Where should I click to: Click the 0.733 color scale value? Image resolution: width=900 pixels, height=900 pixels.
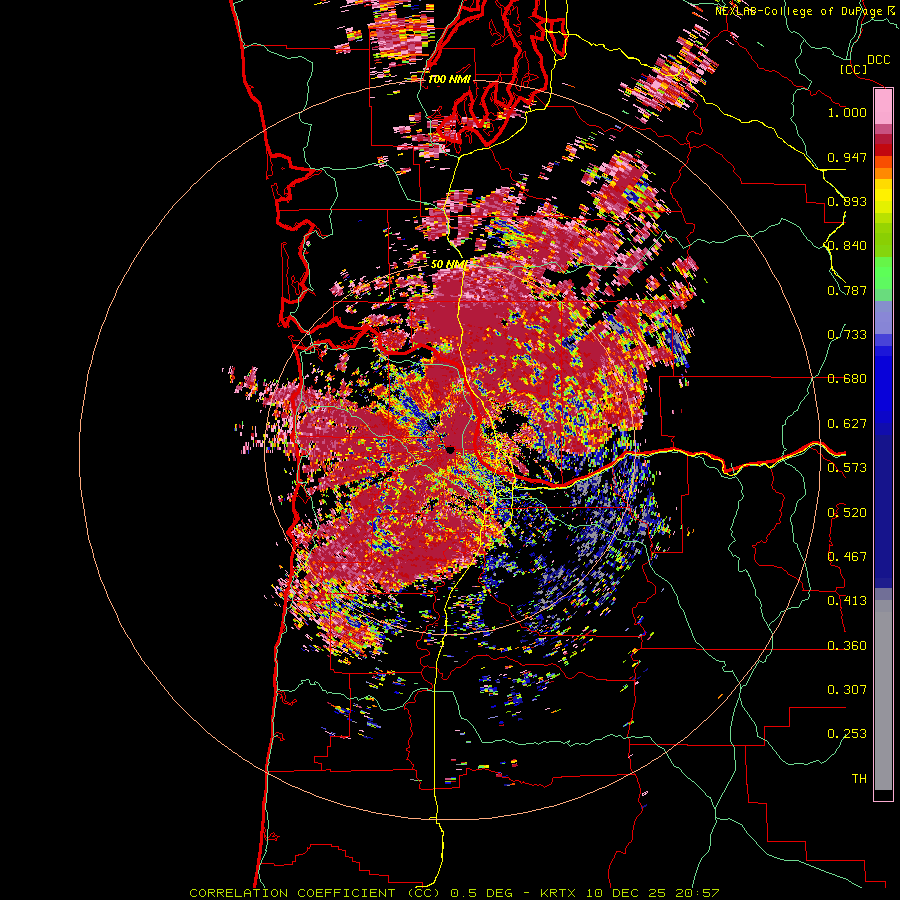click(847, 335)
